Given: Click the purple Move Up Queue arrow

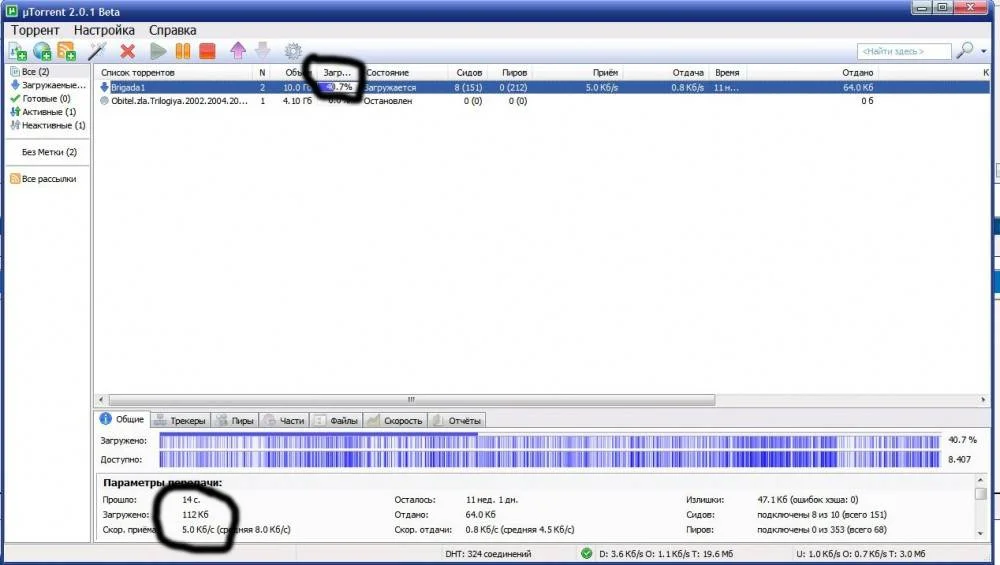Looking at the screenshot, I should click(x=238, y=51).
